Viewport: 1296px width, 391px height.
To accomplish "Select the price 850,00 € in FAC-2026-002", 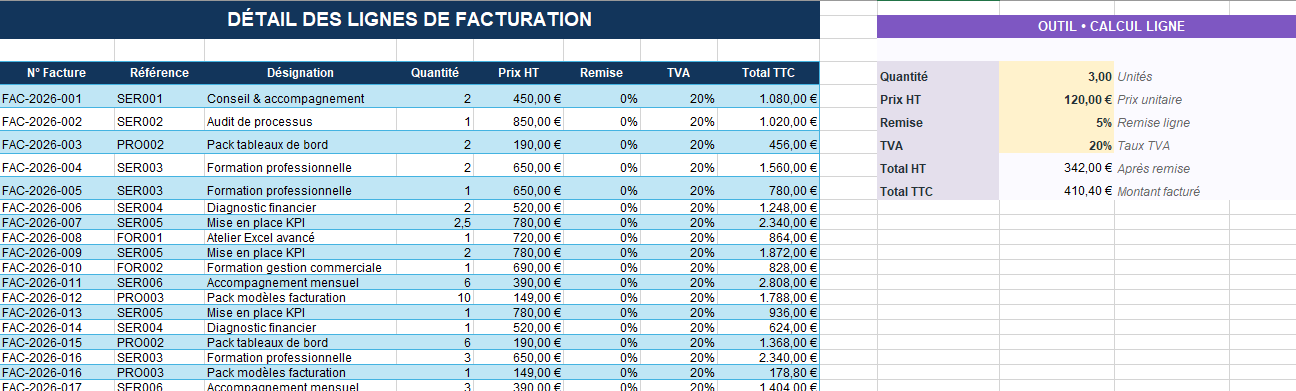I will click(519, 121).
